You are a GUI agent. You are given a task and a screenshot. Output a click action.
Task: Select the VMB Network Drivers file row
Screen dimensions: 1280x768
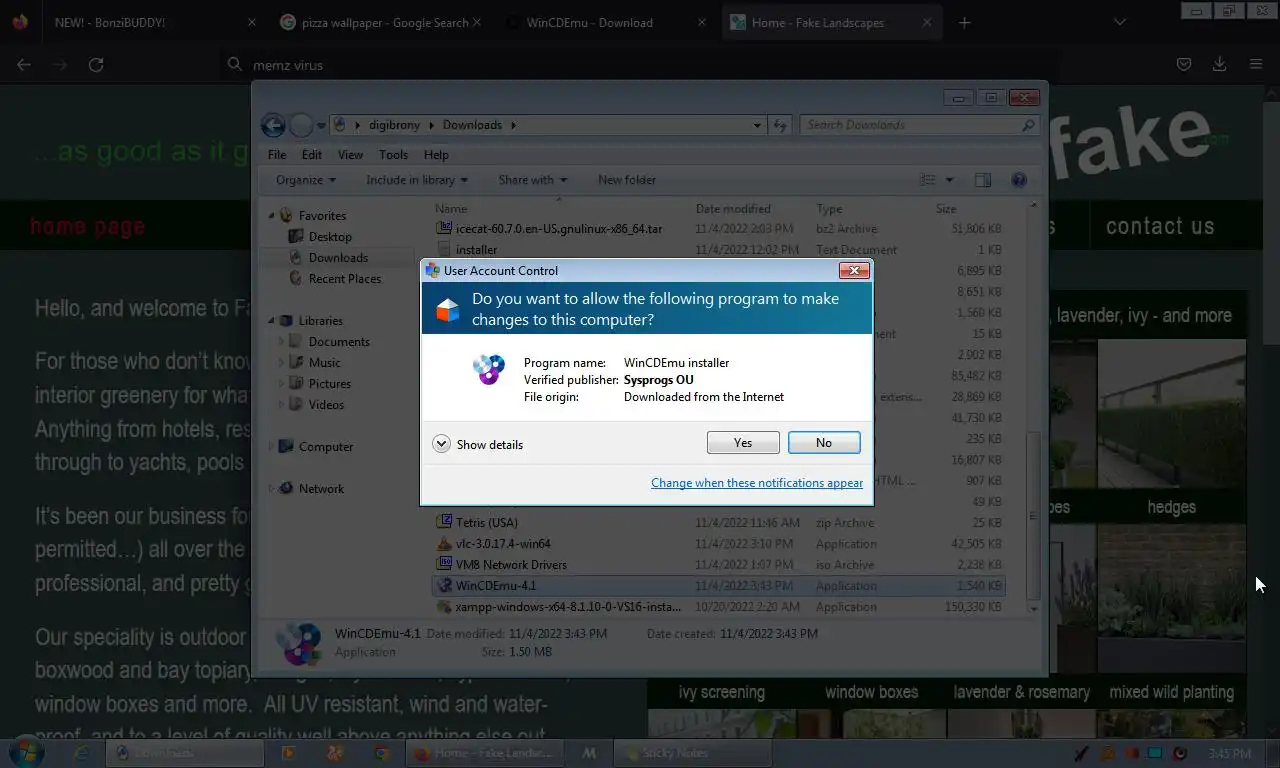719,565
